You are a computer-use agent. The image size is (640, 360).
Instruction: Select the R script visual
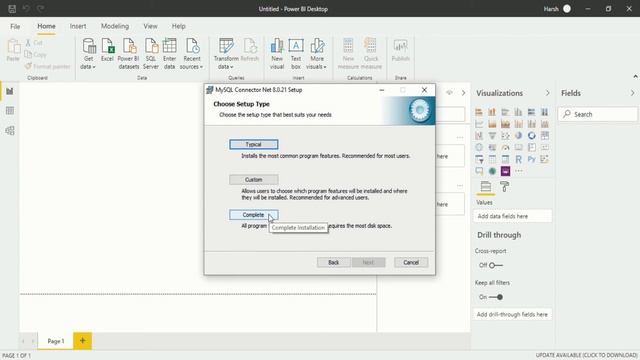518,159
